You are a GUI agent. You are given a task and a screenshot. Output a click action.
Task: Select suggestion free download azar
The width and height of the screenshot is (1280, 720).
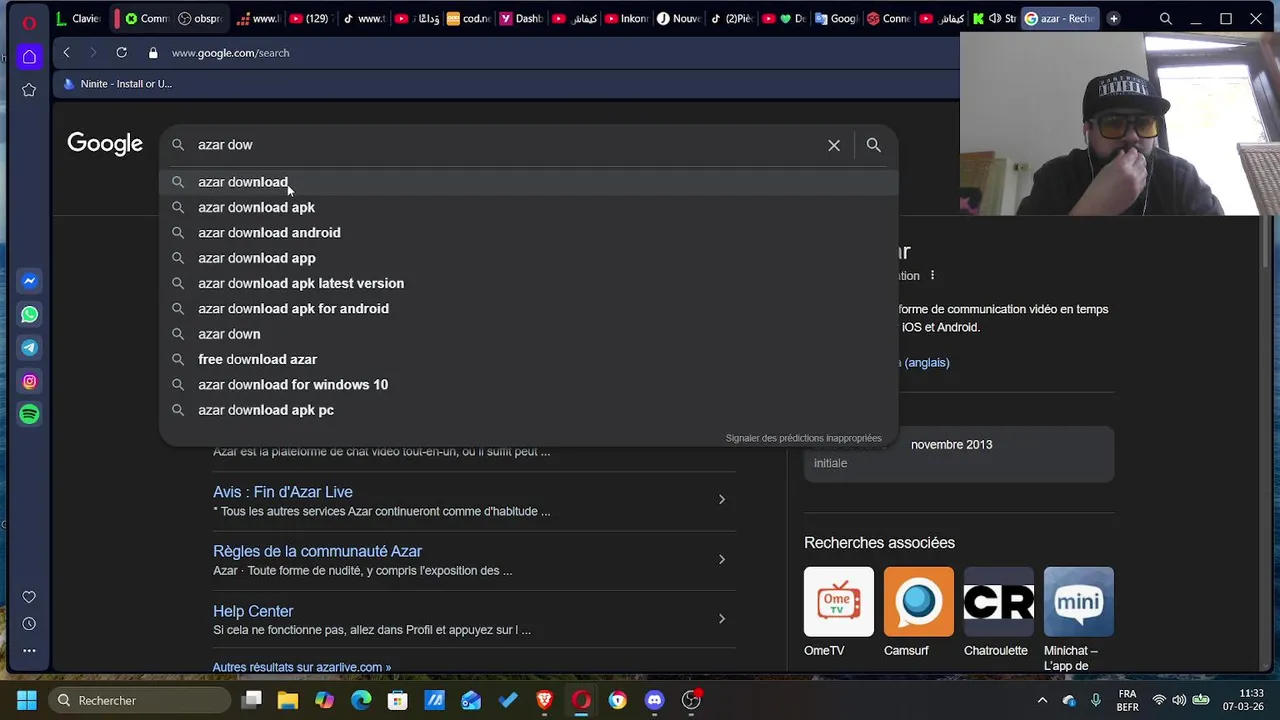pyautogui.click(x=529, y=359)
